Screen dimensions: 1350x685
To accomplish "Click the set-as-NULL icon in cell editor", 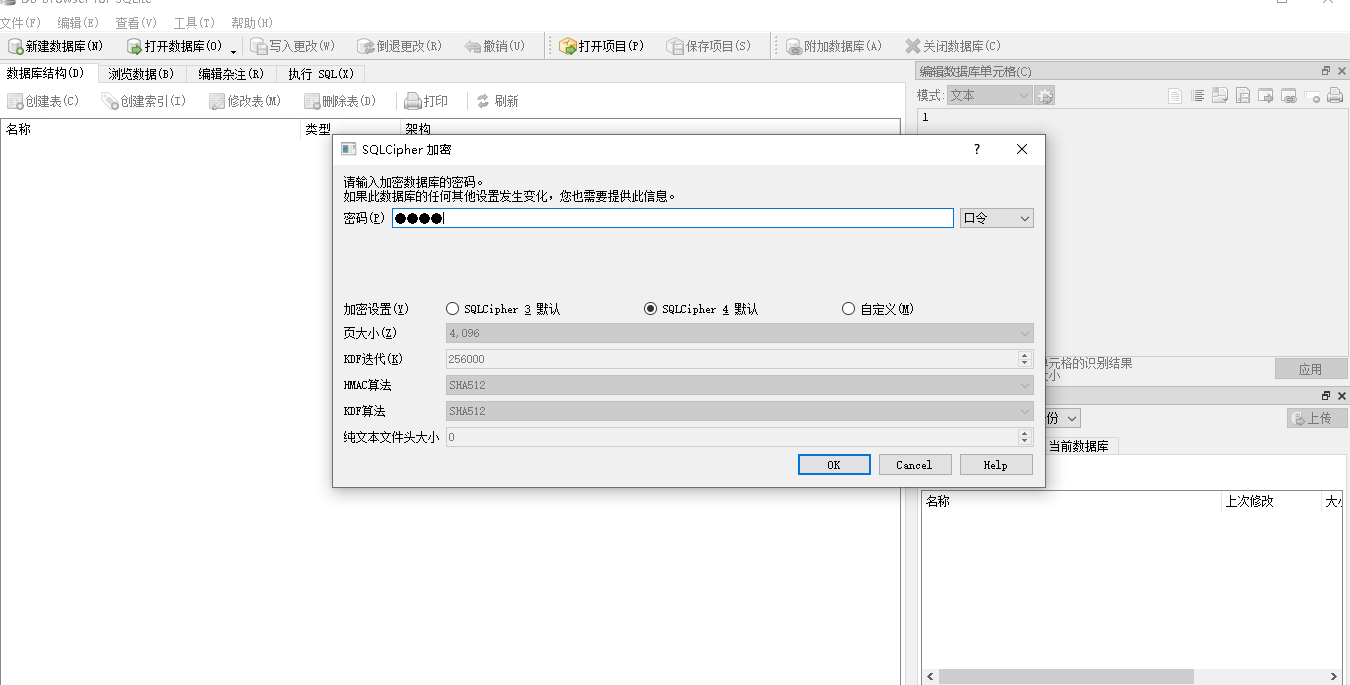I will pyautogui.click(x=1312, y=96).
